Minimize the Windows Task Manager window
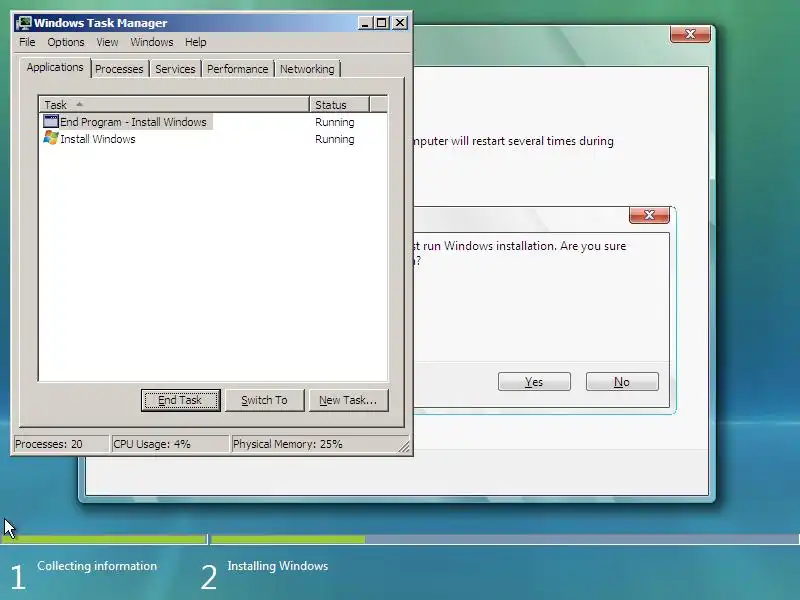 click(365, 23)
